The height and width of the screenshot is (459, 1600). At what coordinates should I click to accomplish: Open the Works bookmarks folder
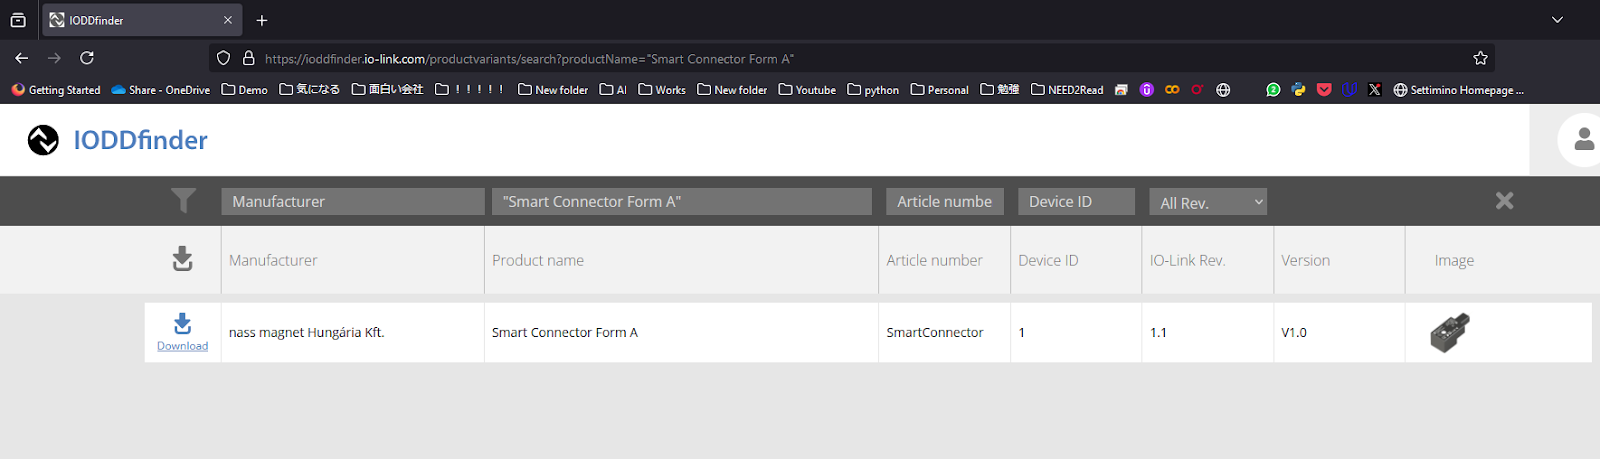662,90
